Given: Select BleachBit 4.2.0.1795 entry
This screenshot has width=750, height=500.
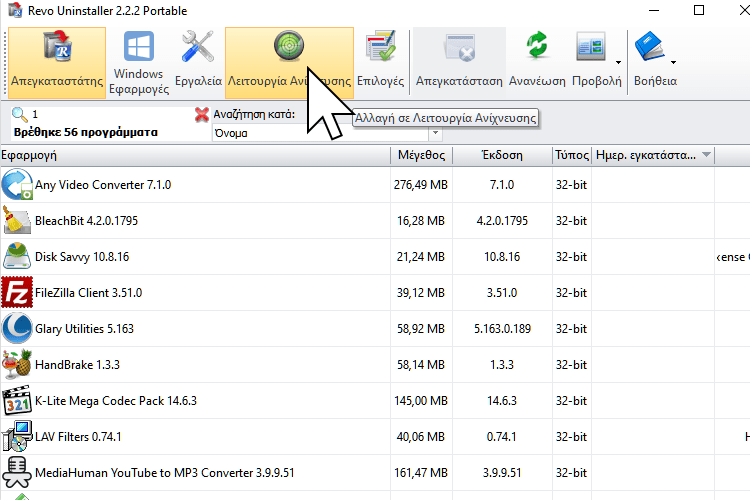Looking at the screenshot, I should click(86, 221).
